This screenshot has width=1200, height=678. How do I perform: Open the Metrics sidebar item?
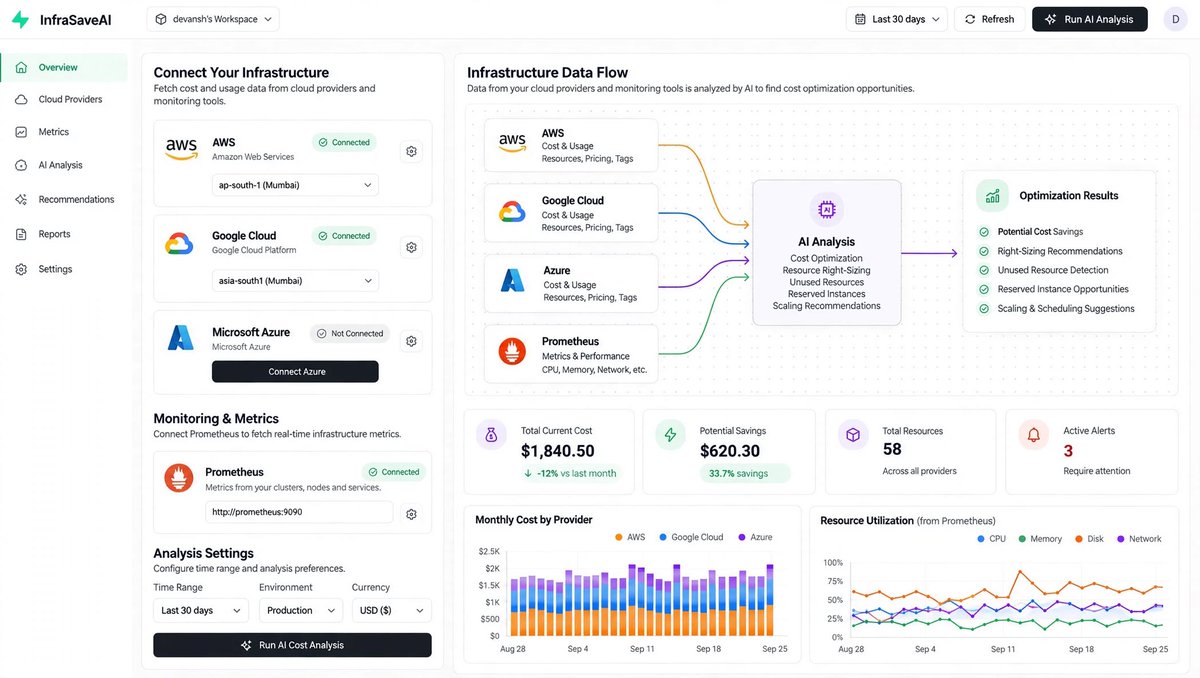[x=64, y=132]
